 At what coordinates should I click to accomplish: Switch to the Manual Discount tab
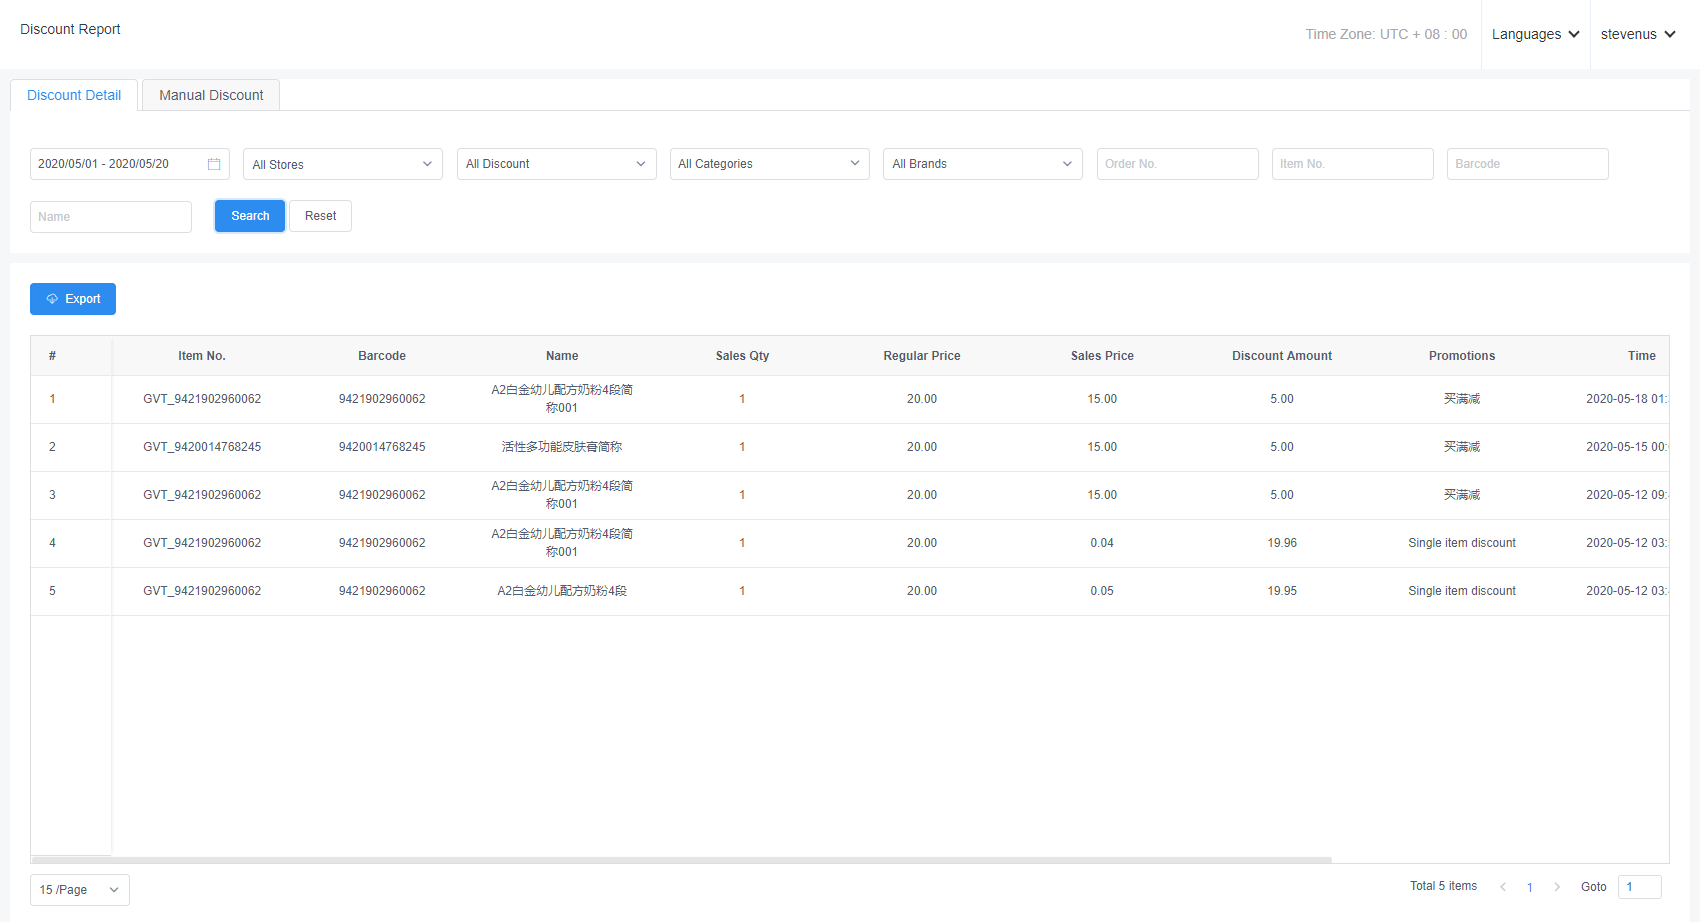[211, 95]
